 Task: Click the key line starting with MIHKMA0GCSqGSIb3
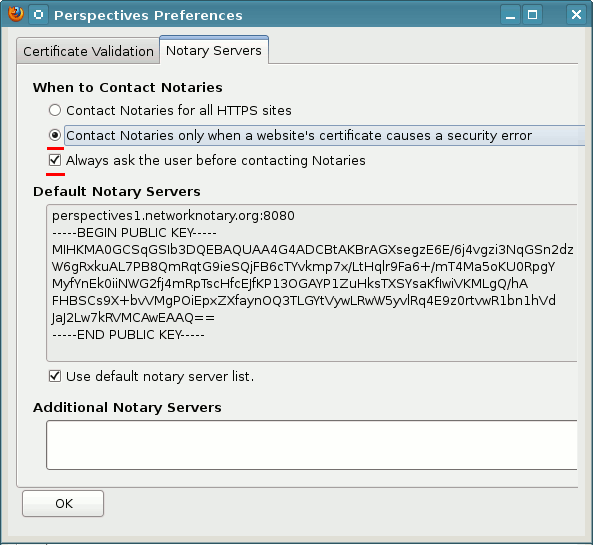[x=312, y=250]
